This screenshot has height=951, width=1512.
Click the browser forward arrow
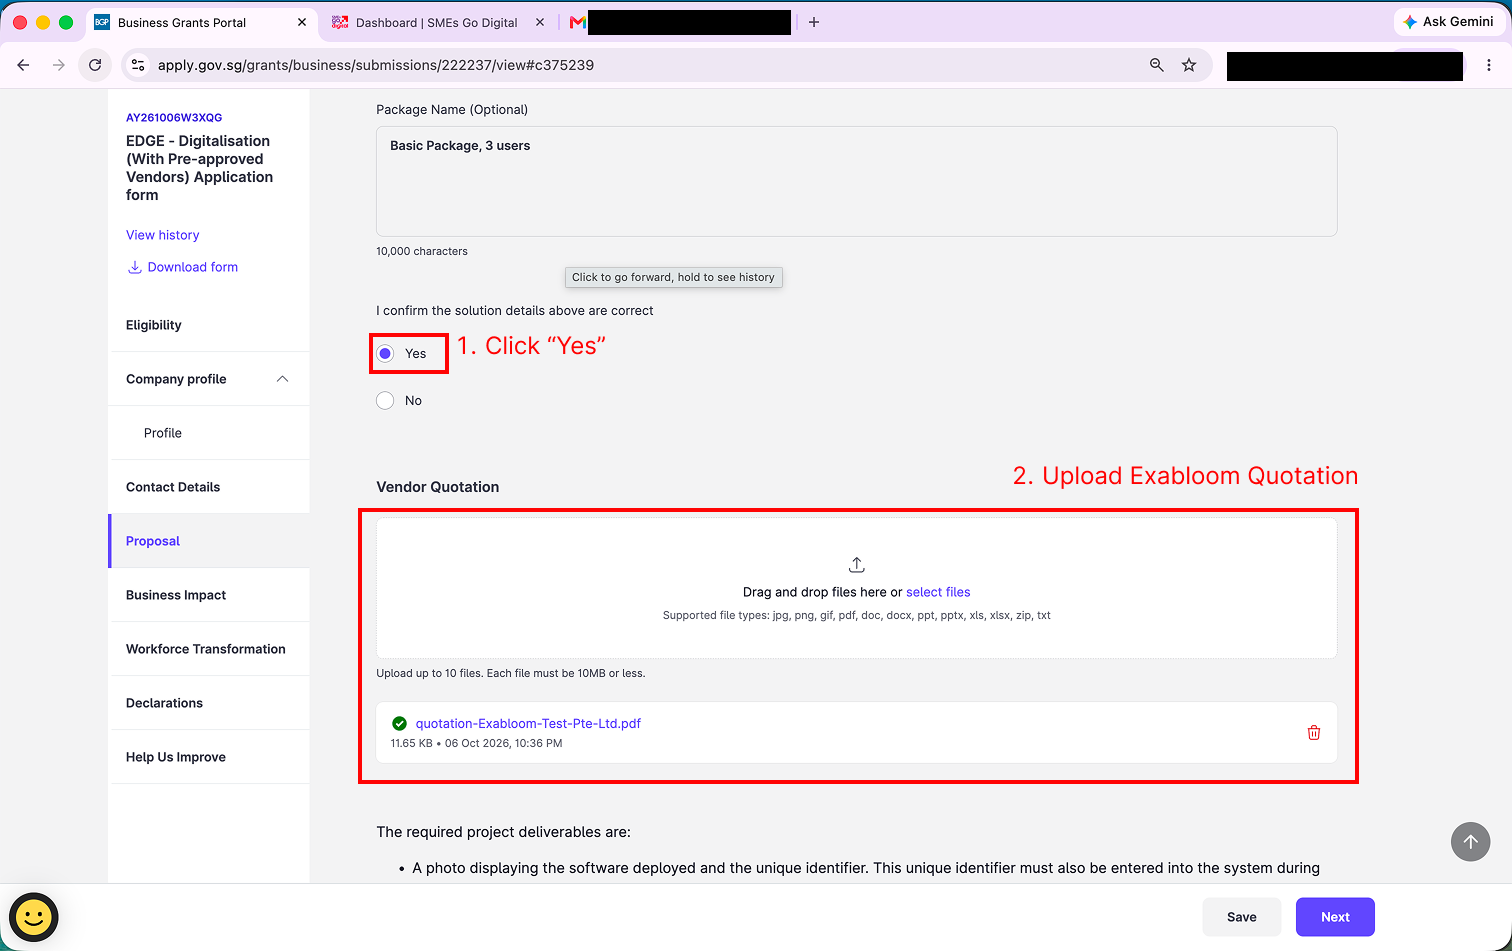(59, 65)
